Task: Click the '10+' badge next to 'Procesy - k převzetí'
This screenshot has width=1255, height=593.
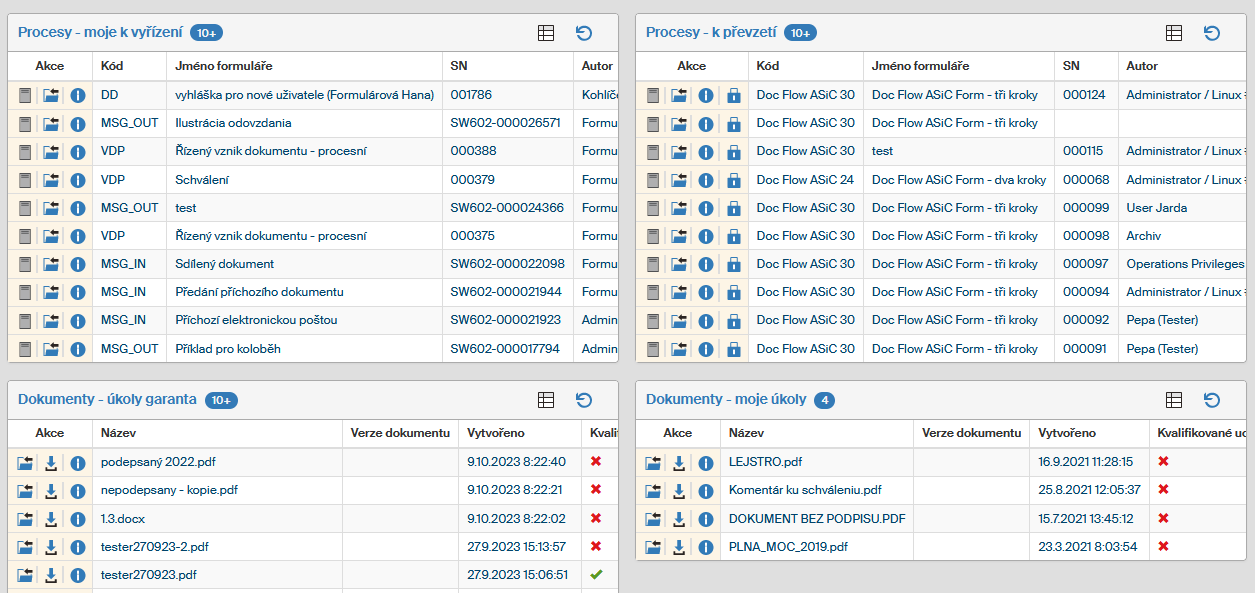Action: pyautogui.click(x=800, y=33)
